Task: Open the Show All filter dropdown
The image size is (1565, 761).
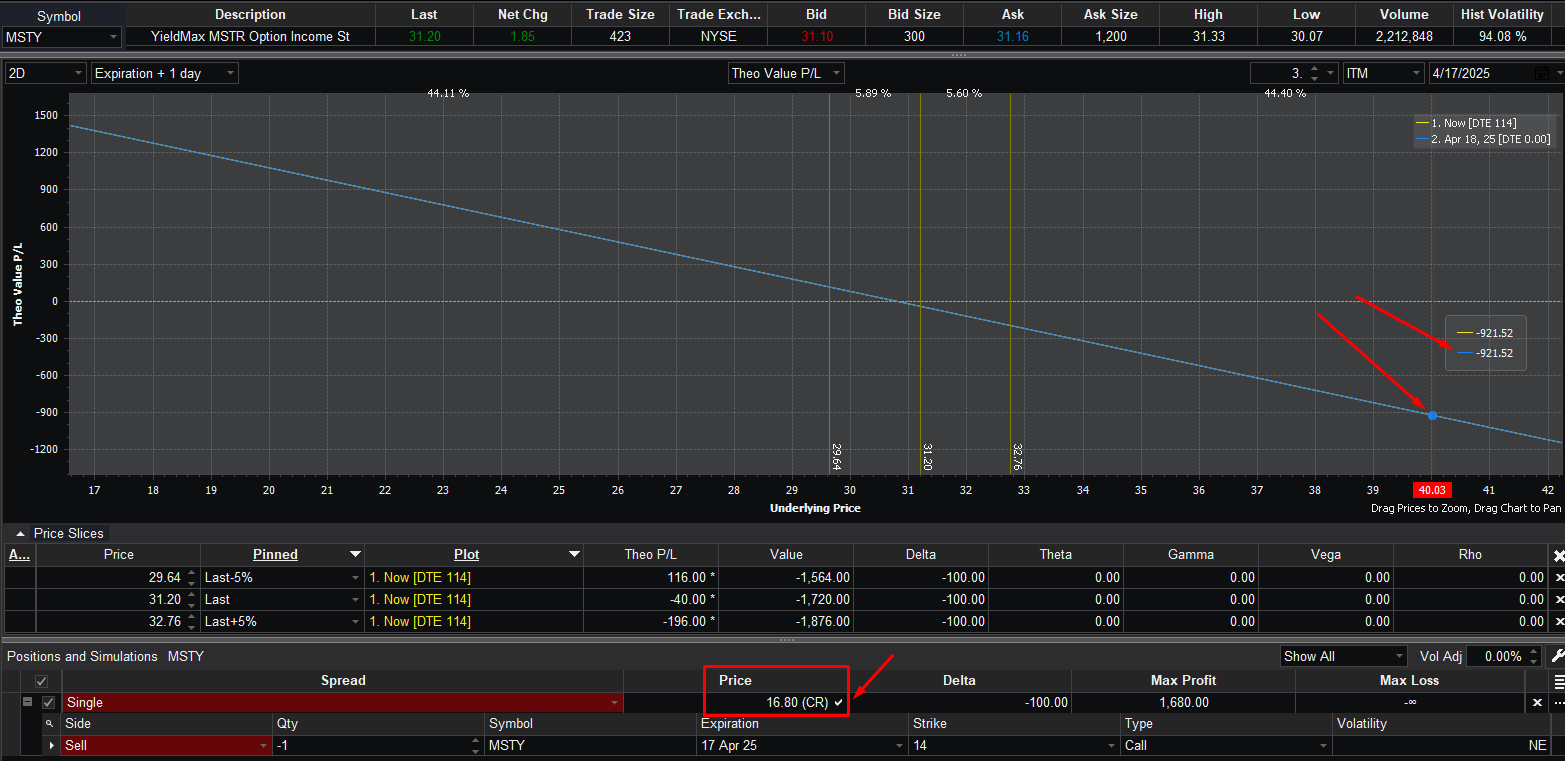Action: [1399, 657]
